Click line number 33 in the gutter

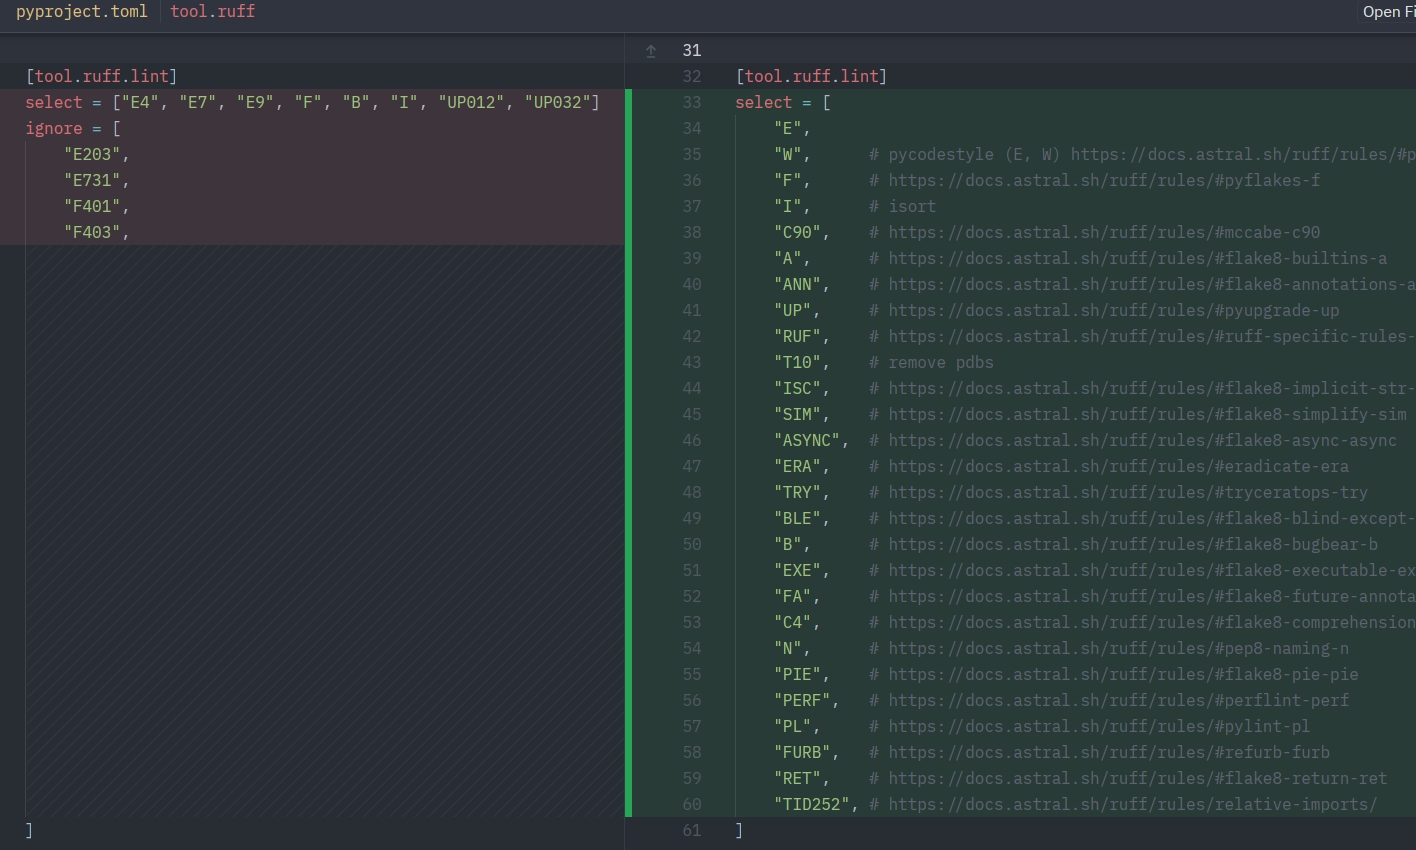(x=691, y=103)
